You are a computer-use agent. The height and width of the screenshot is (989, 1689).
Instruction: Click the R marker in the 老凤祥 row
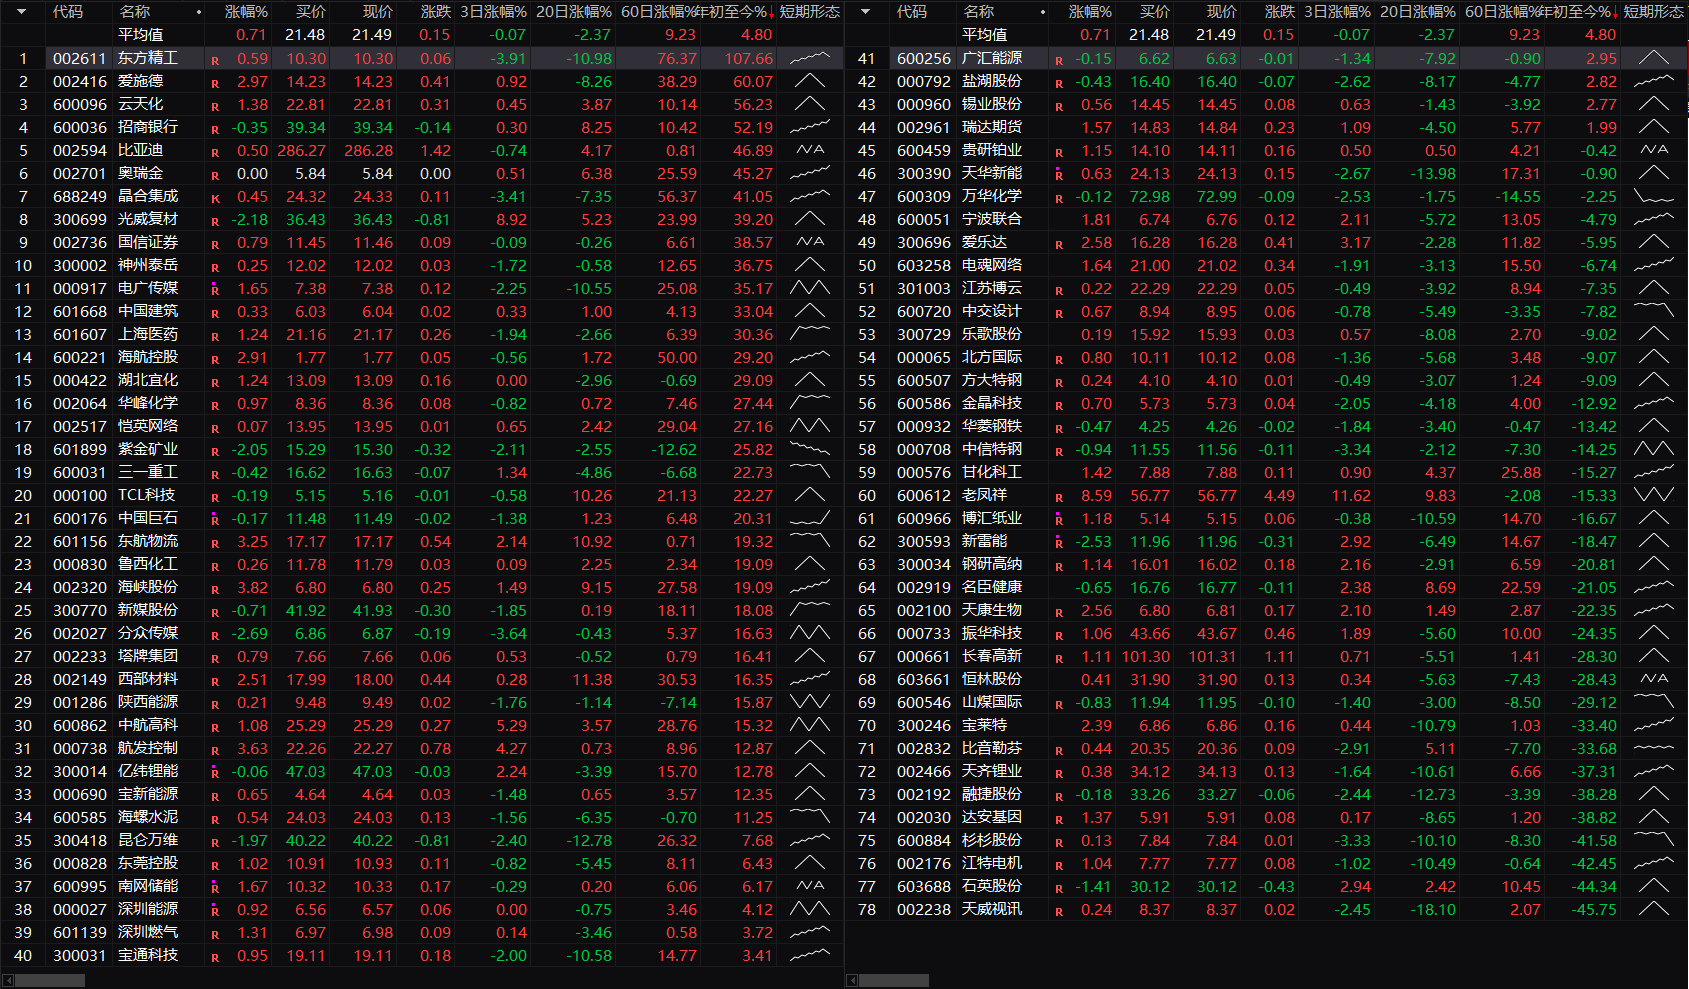1059,498
